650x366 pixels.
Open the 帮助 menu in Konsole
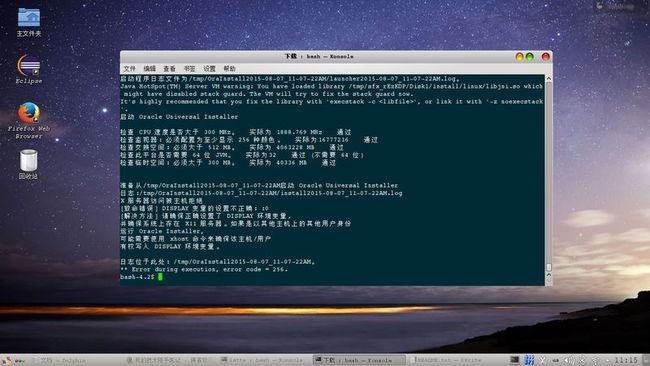pos(229,68)
